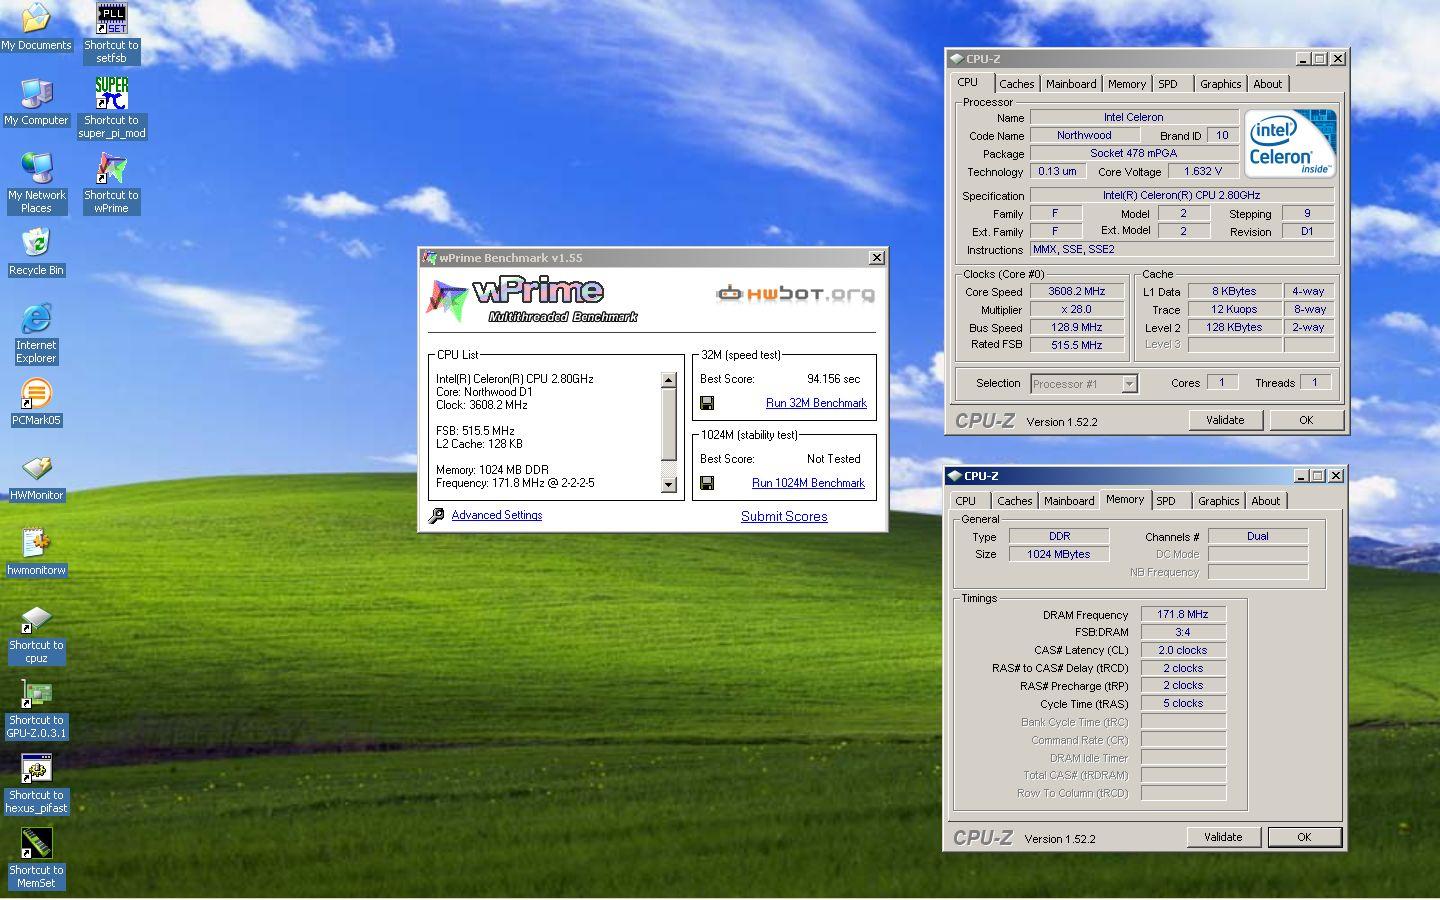Click the Channels # Dual value
This screenshot has width=1440, height=900.
pyautogui.click(x=1258, y=537)
